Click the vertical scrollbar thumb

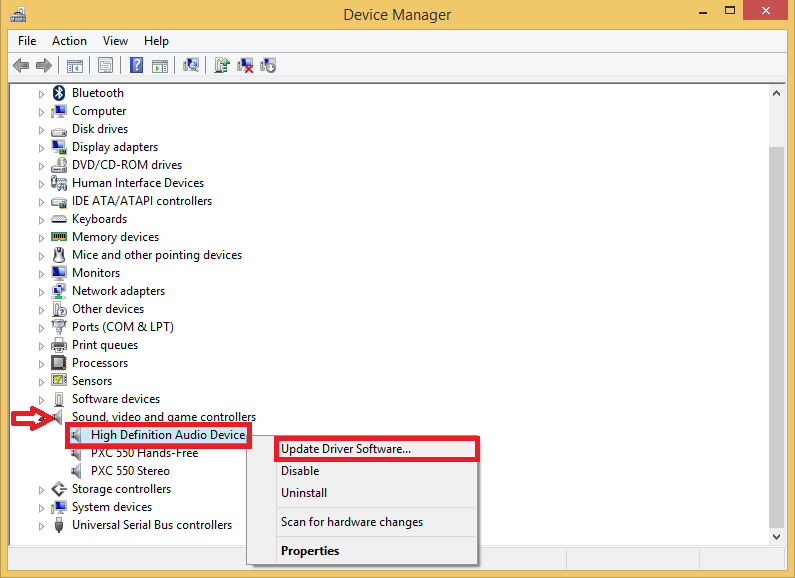click(x=776, y=337)
